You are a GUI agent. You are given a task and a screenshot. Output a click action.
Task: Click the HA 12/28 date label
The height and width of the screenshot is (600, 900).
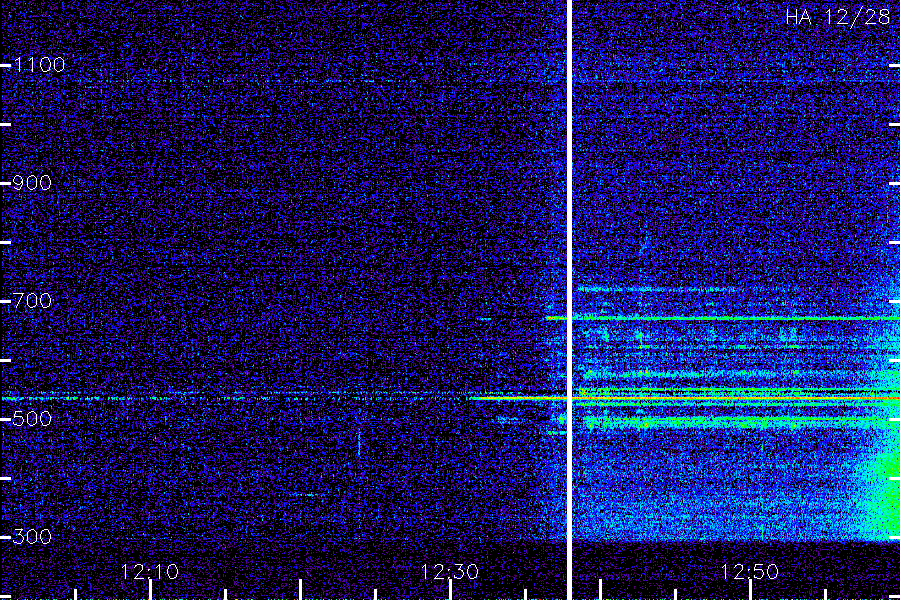(x=837, y=17)
